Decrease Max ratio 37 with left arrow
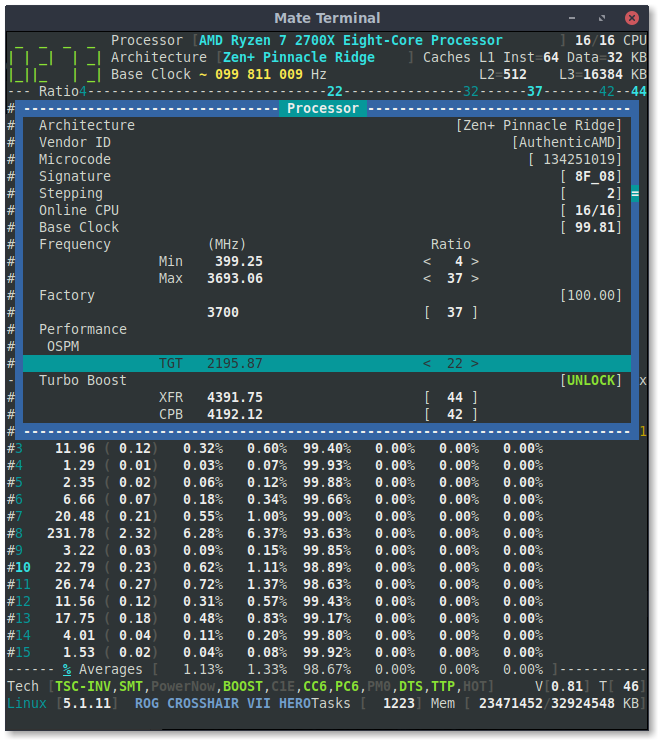Viewport: 658px width, 740px height. coord(427,278)
